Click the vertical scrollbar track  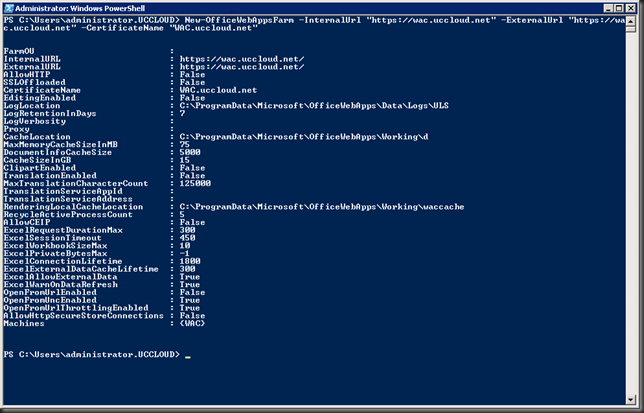click(x=631, y=213)
